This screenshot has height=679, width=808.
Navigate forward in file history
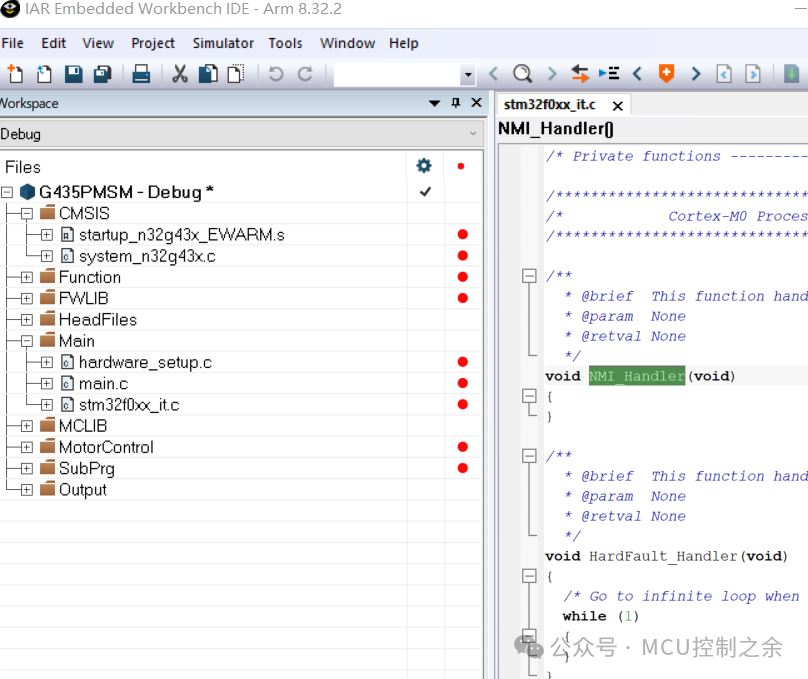click(753, 74)
